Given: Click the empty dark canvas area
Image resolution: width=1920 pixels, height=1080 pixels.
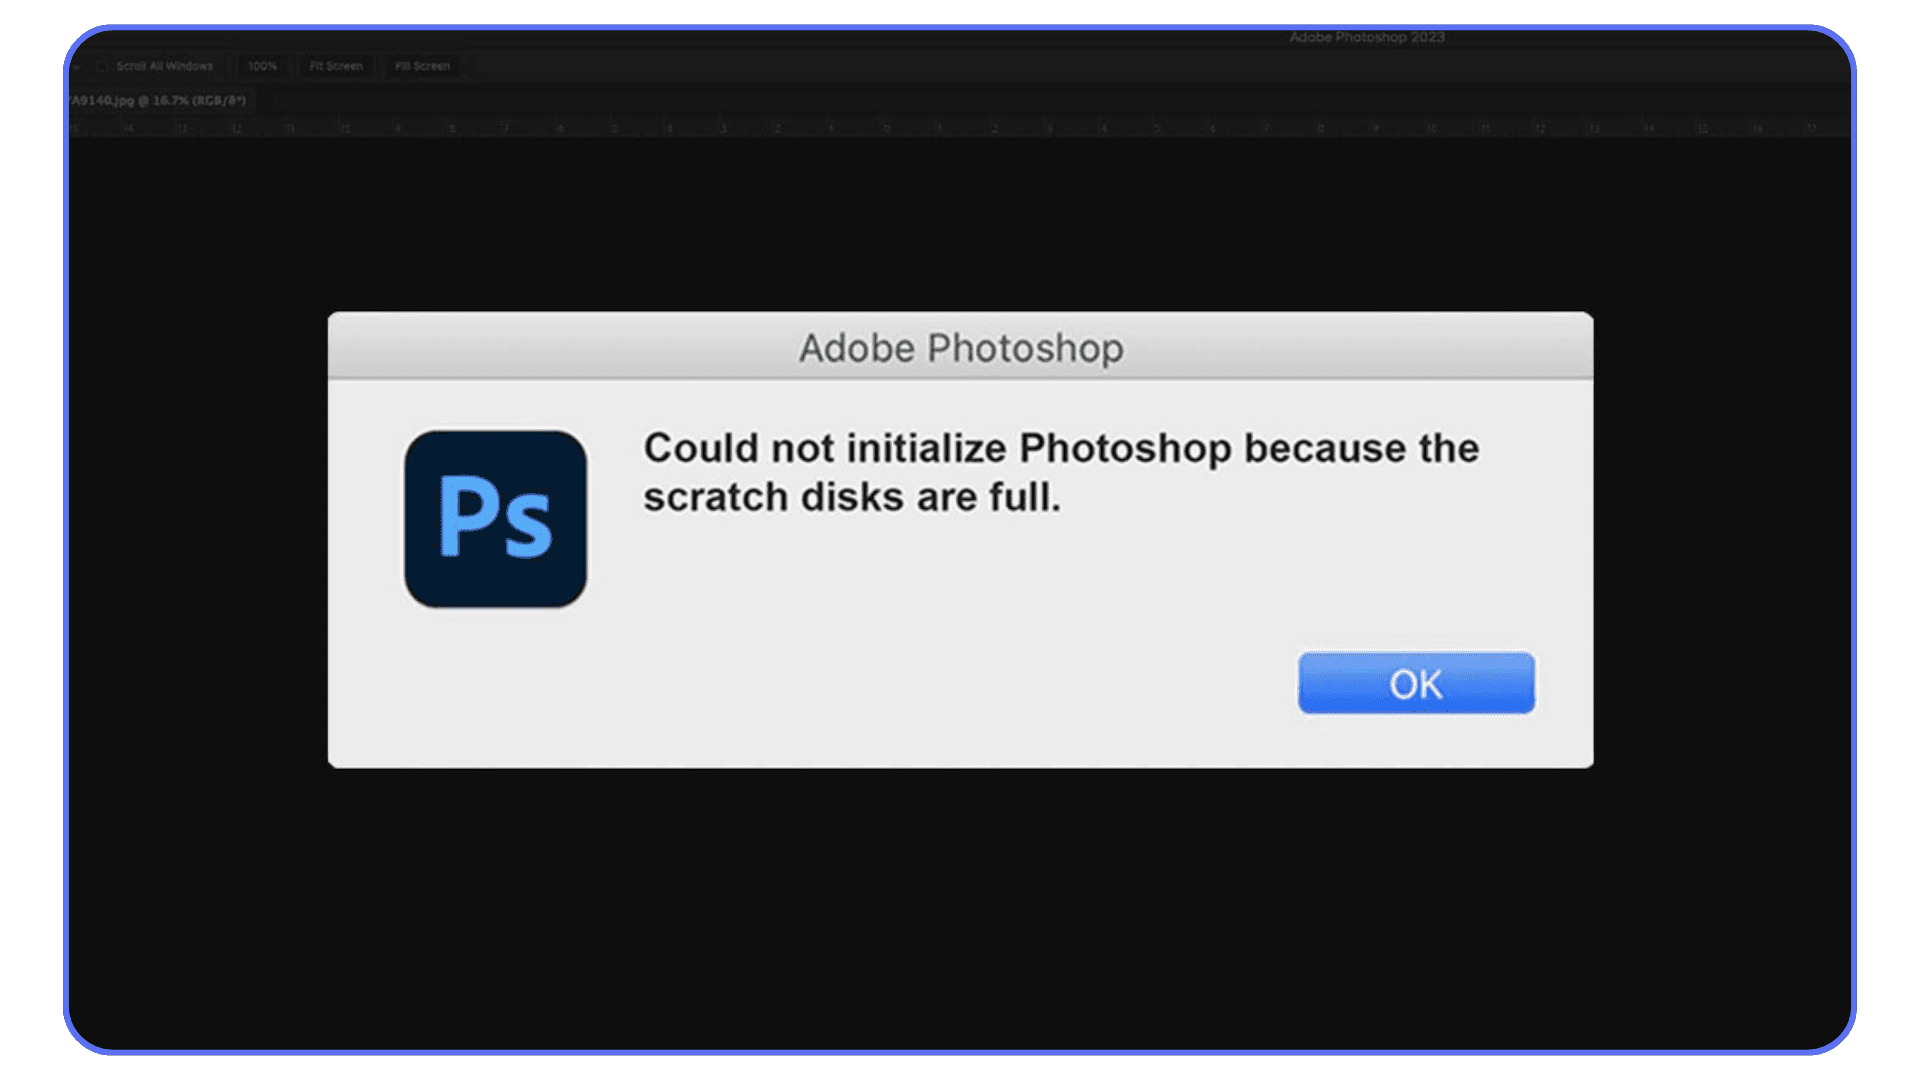Looking at the screenshot, I should (960, 900).
